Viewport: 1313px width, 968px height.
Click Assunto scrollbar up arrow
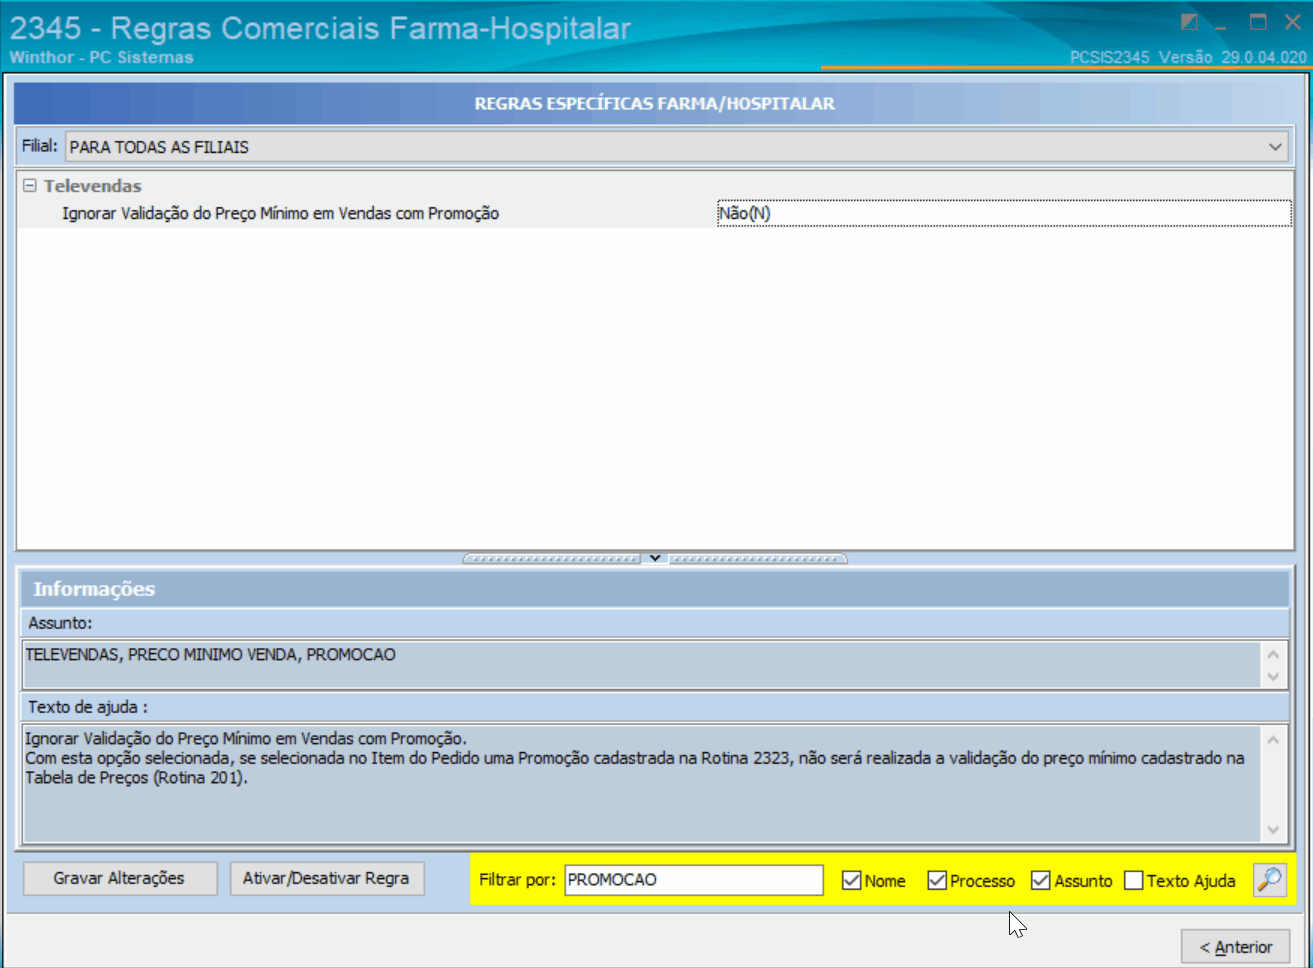1273,654
